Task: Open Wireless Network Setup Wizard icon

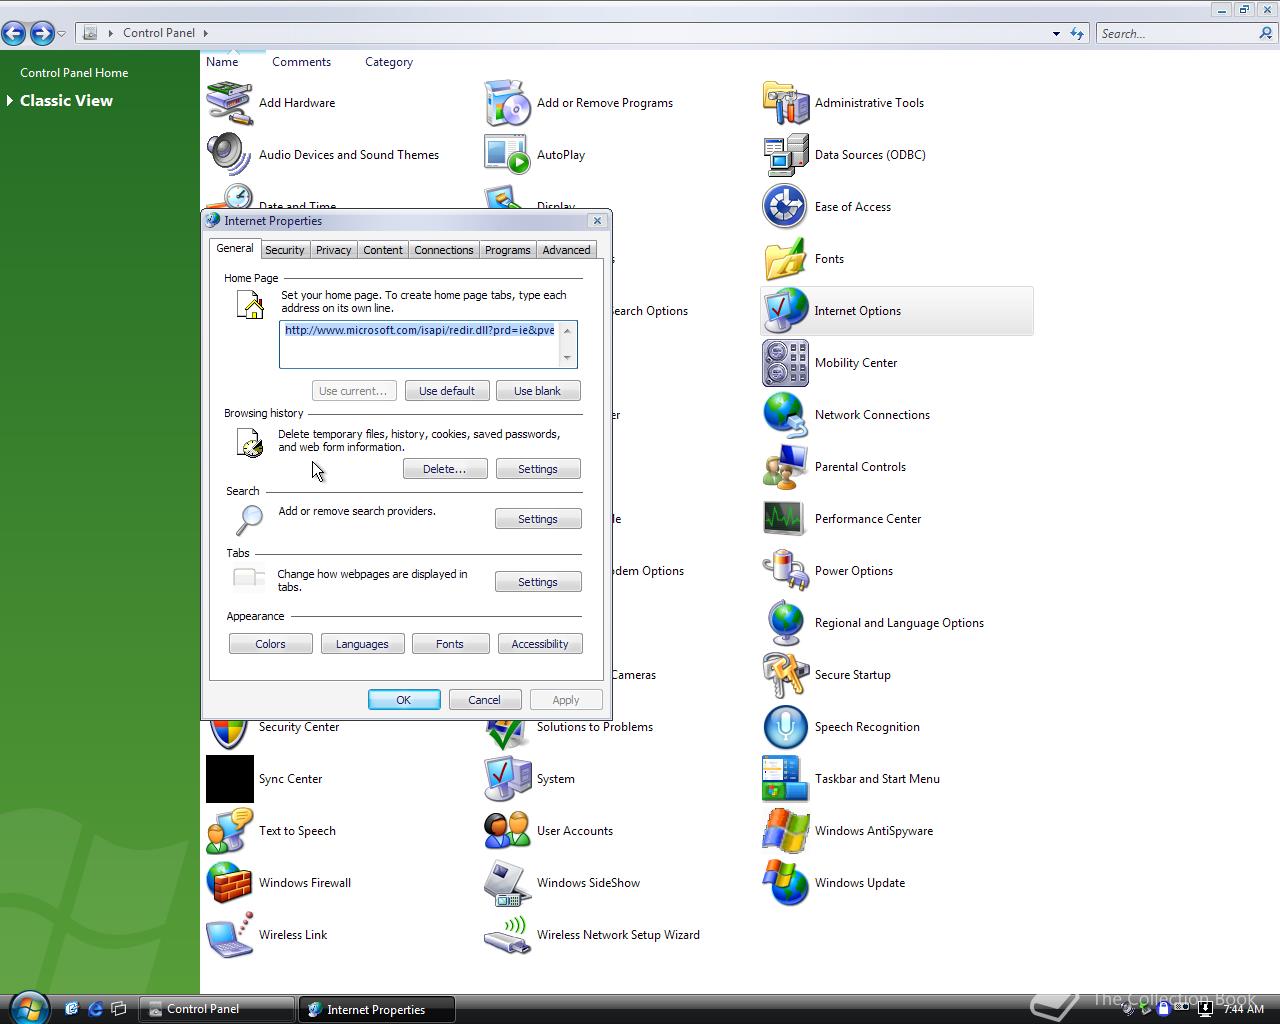Action: click(507, 935)
